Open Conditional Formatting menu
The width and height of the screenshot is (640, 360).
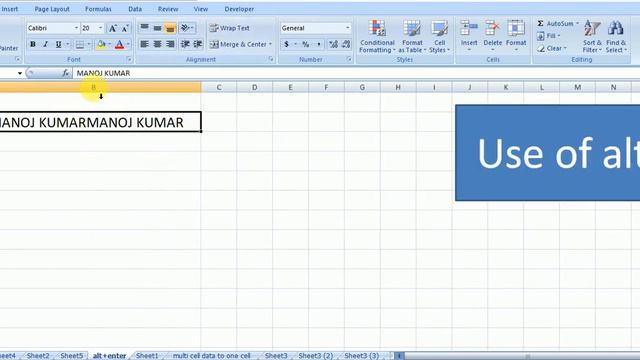377,37
